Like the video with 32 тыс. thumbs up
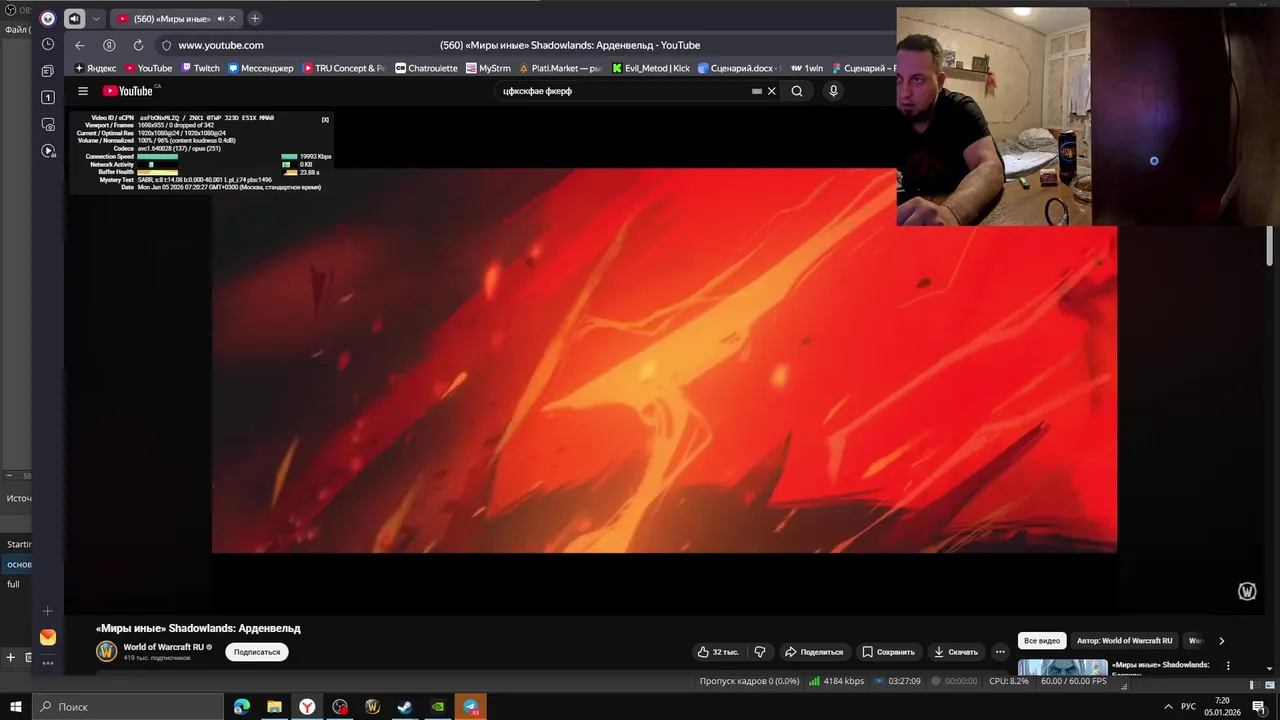Image resolution: width=1280 pixels, height=720 pixels. pyautogui.click(x=719, y=652)
